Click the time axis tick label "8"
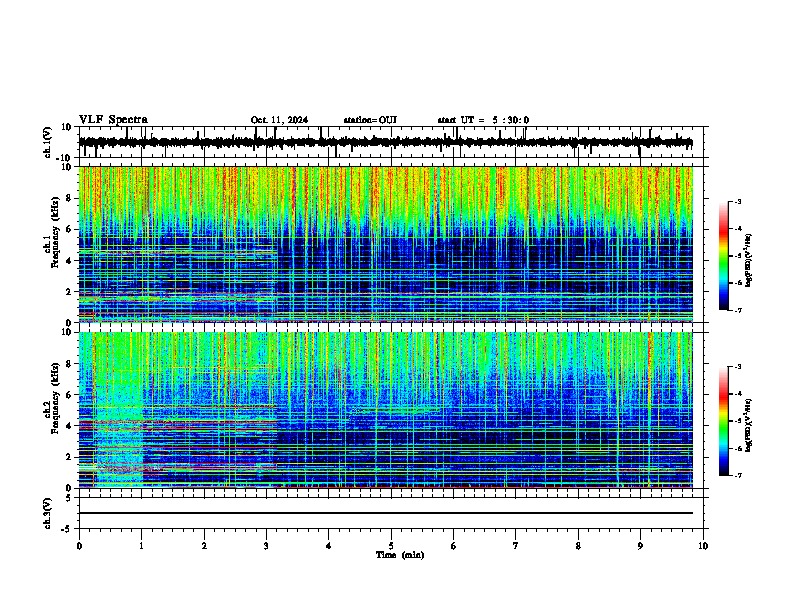The image size is (792, 612). tap(578, 546)
